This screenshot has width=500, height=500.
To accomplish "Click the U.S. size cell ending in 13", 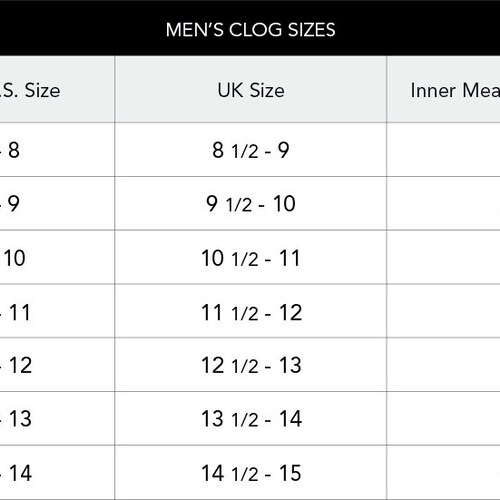I will pyautogui.click(x=57, y=419).
